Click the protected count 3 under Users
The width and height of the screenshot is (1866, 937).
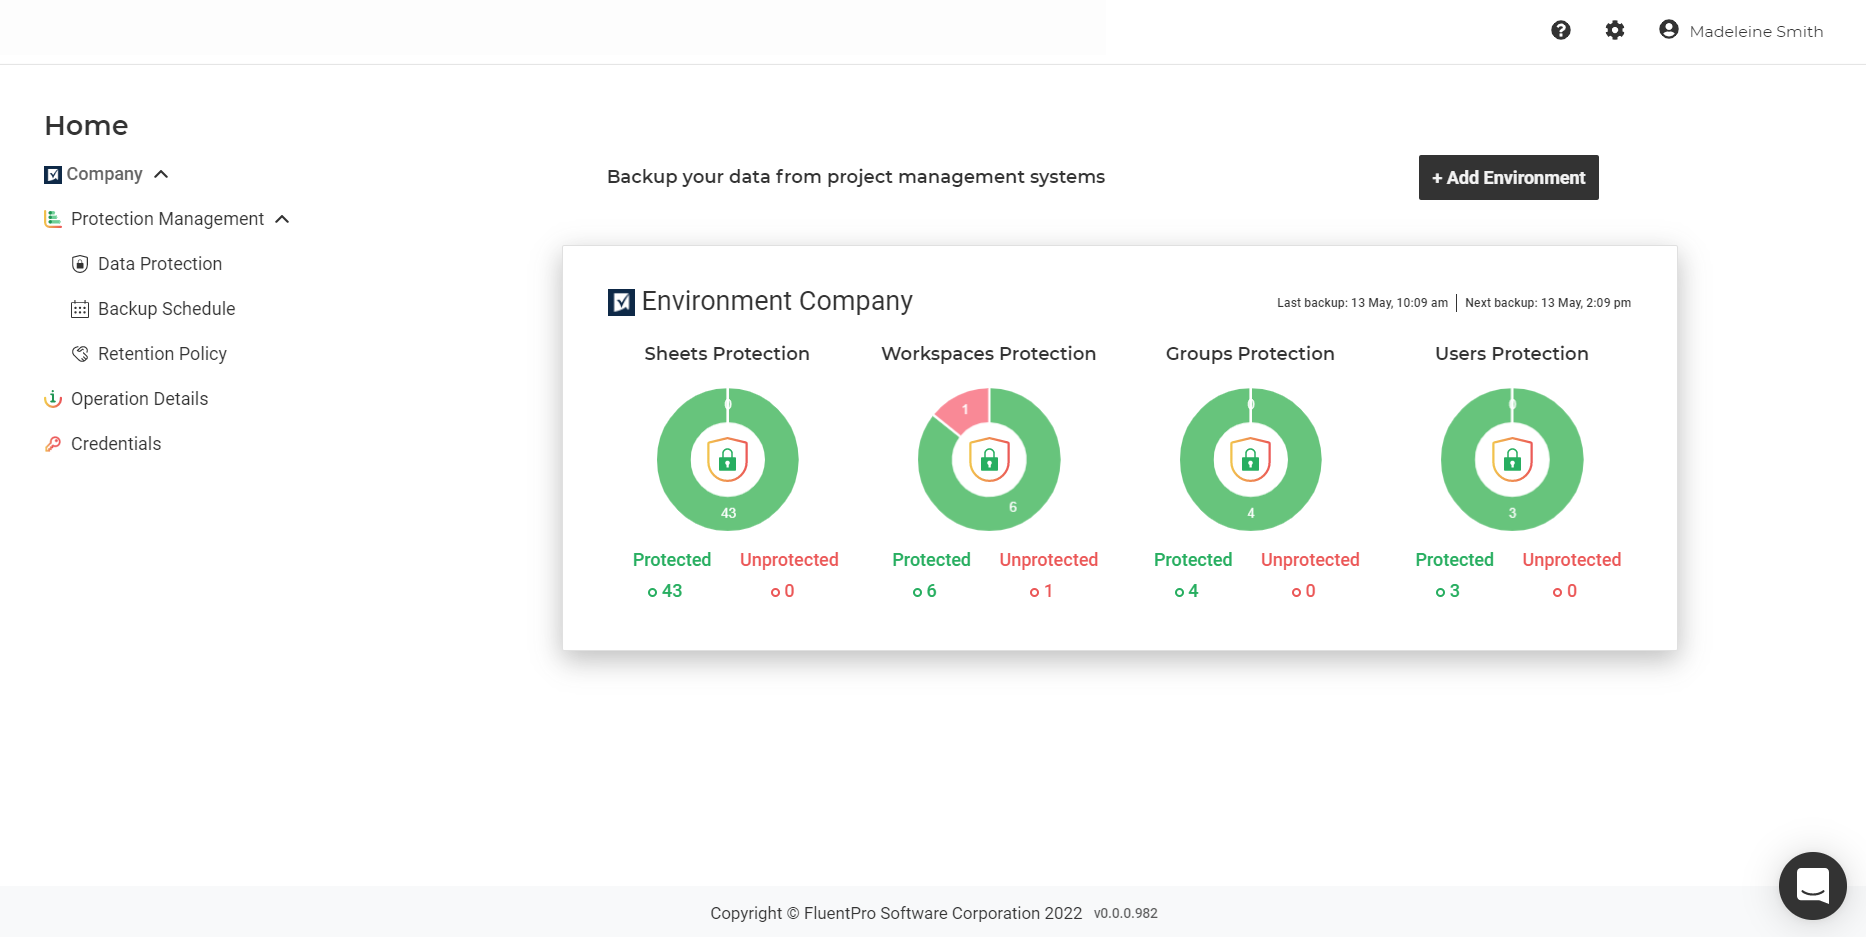1447,591
